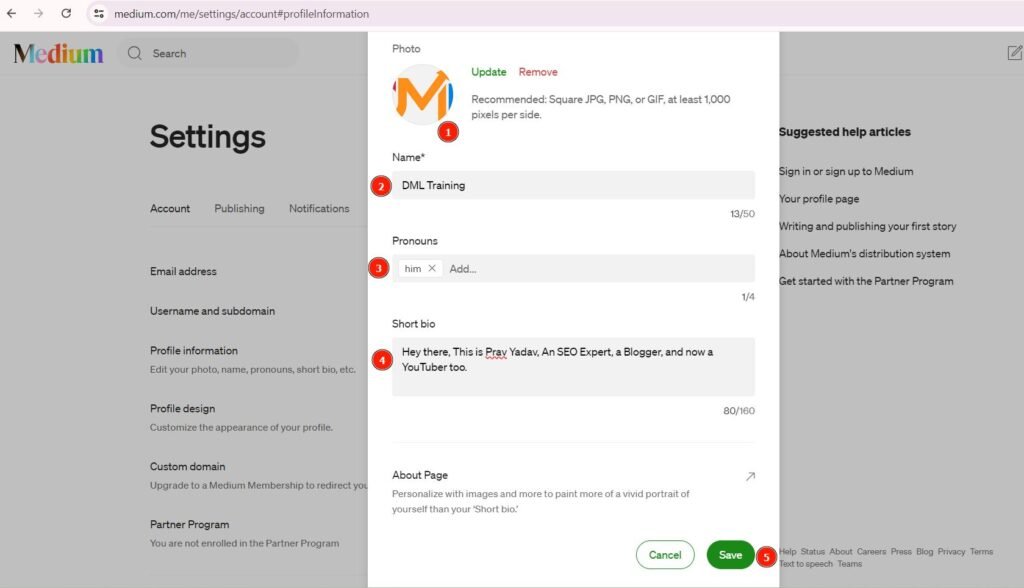Open the Custom domain setting
The height and width of the screenshot is (588, 1024).
[187, 466]
